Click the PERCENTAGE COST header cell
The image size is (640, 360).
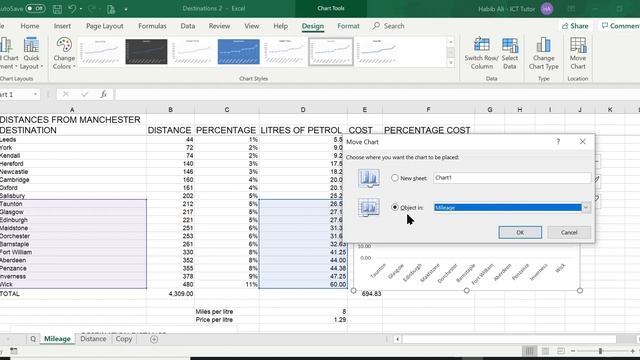point(428,130)
